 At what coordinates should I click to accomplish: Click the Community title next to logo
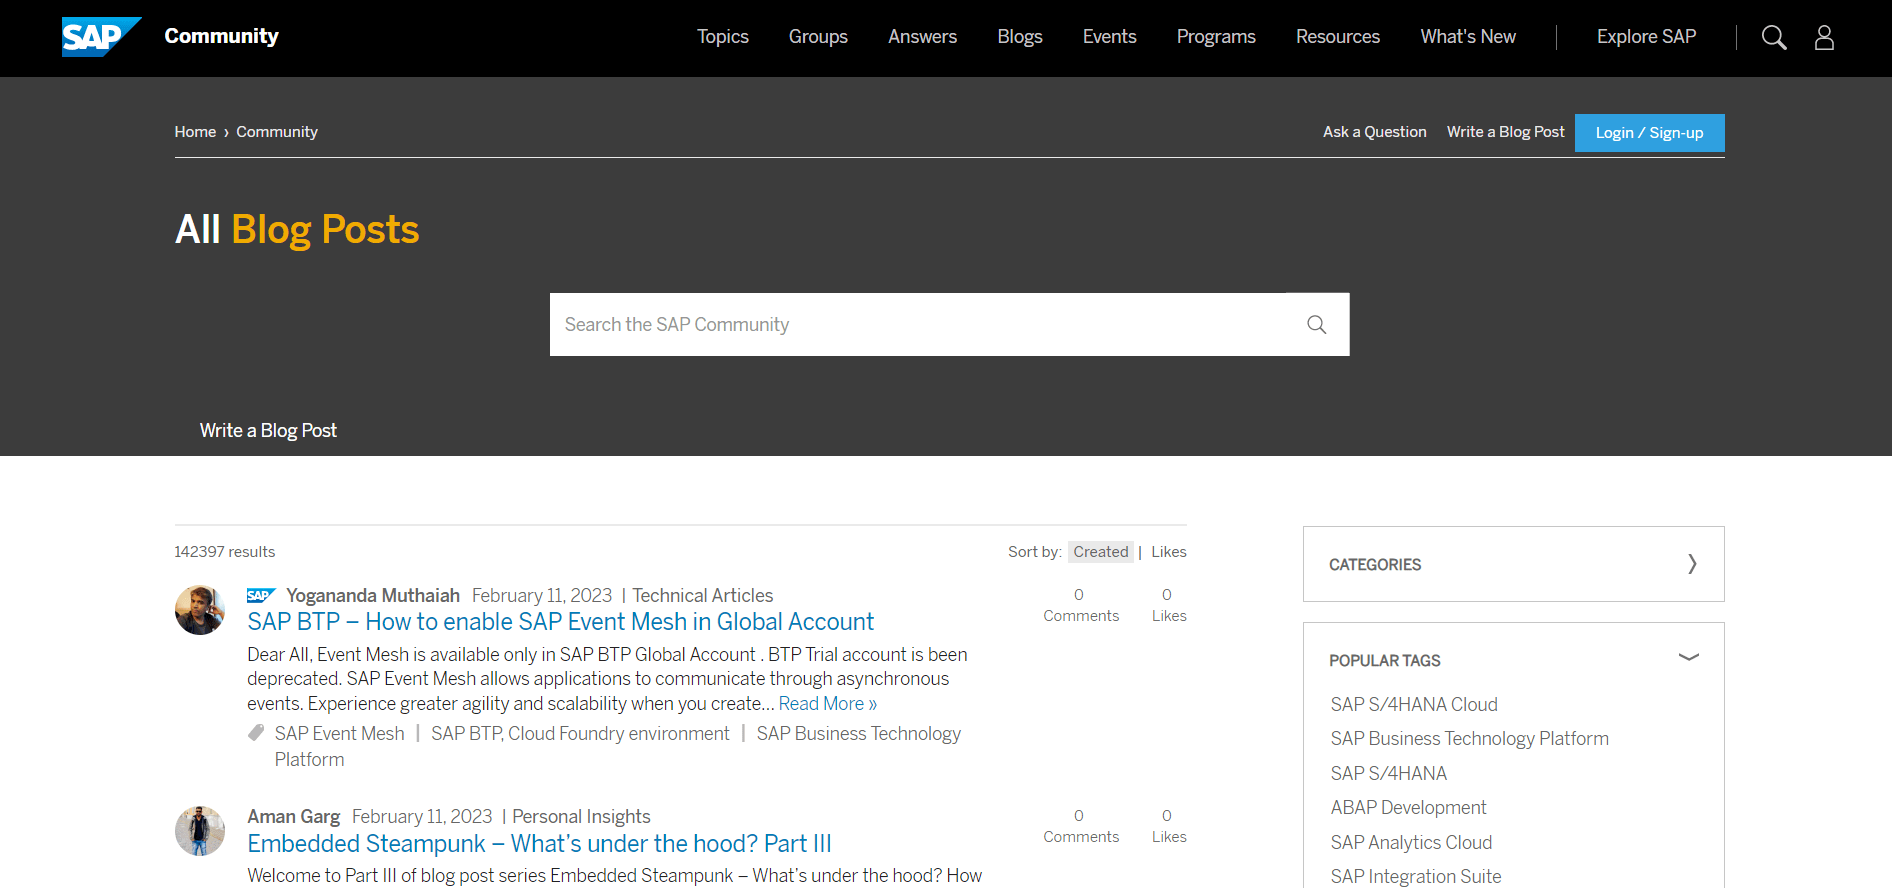coord(221,36)
